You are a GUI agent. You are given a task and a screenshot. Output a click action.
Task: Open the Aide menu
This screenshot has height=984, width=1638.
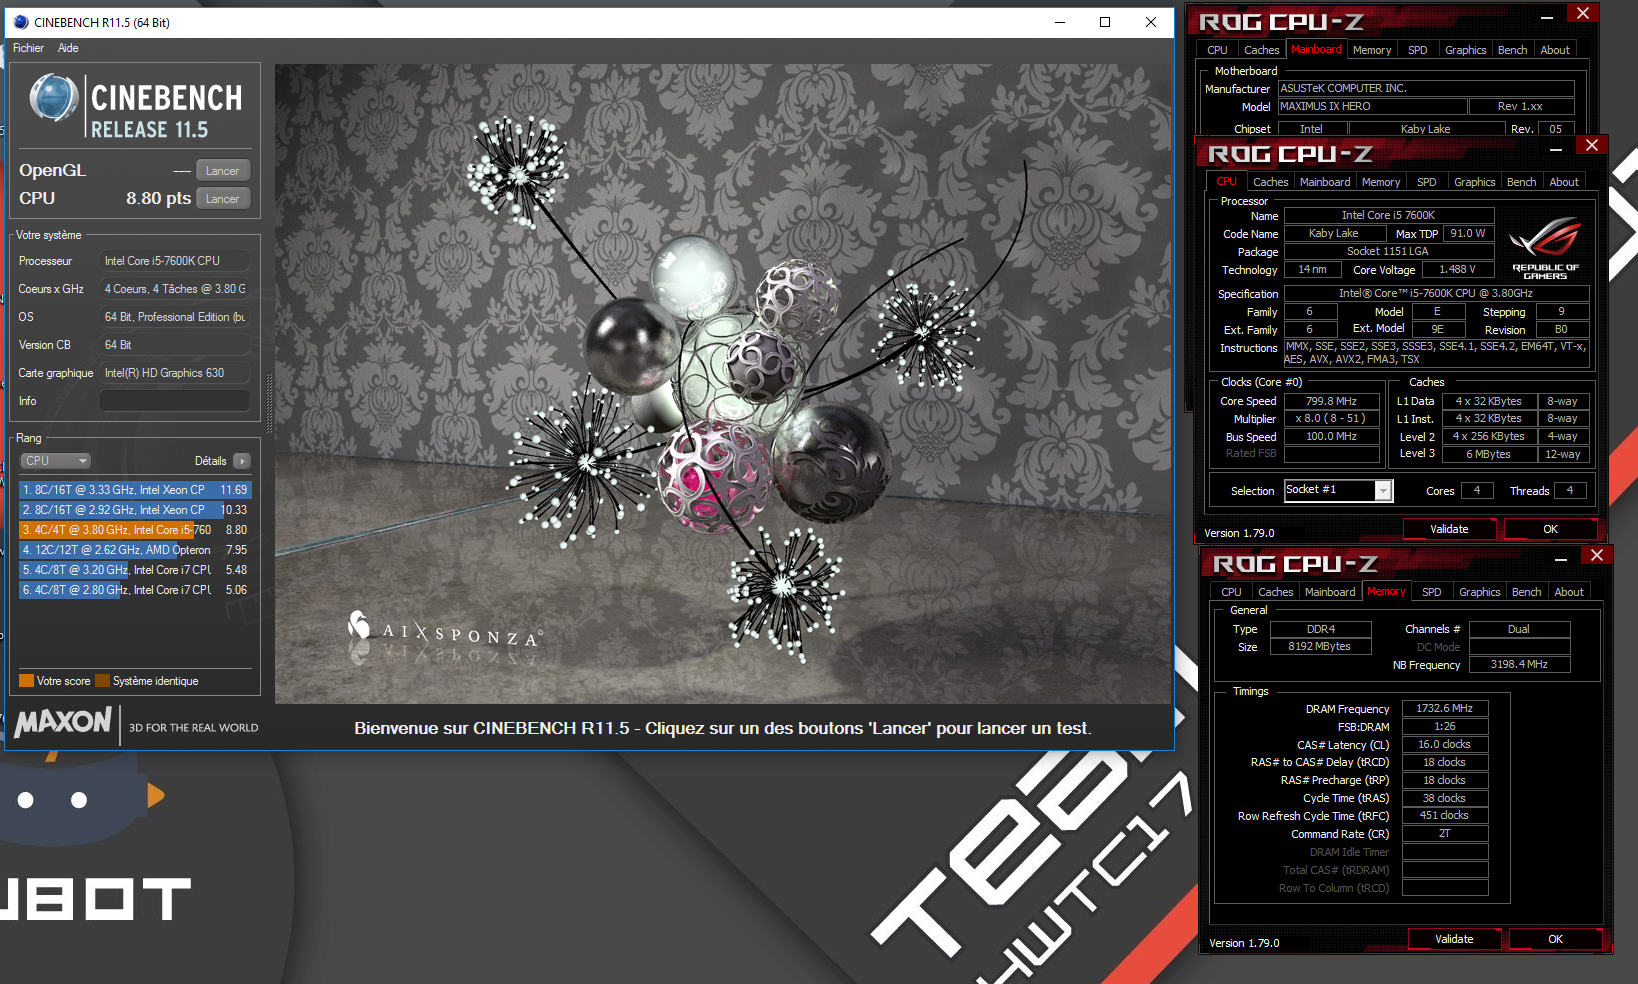pos(68,48)
